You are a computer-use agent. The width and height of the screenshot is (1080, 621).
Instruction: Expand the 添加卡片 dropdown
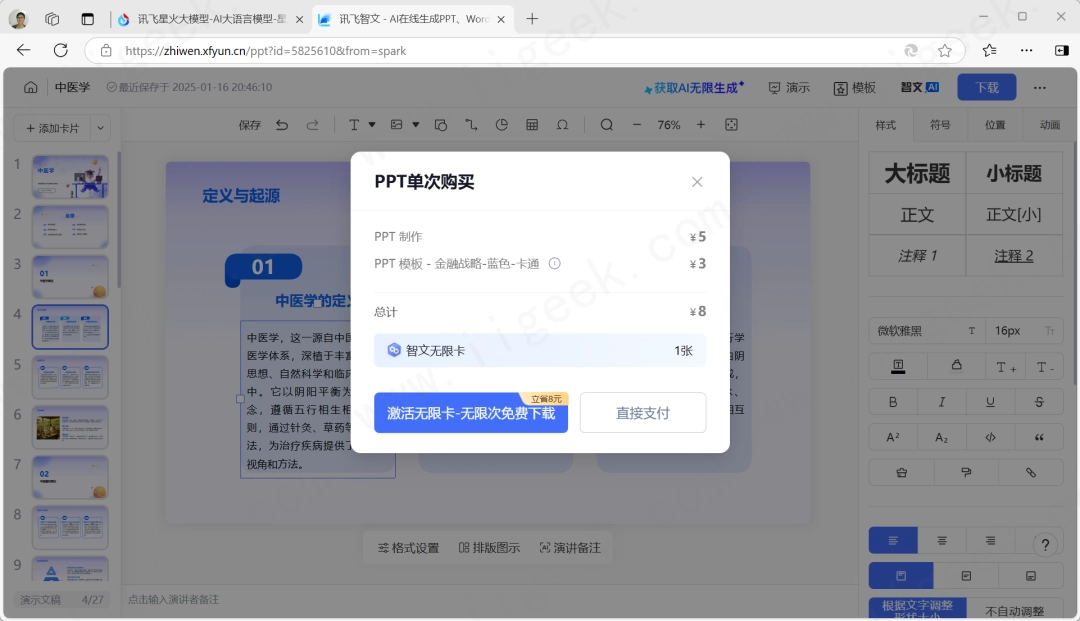click(102, 128)
